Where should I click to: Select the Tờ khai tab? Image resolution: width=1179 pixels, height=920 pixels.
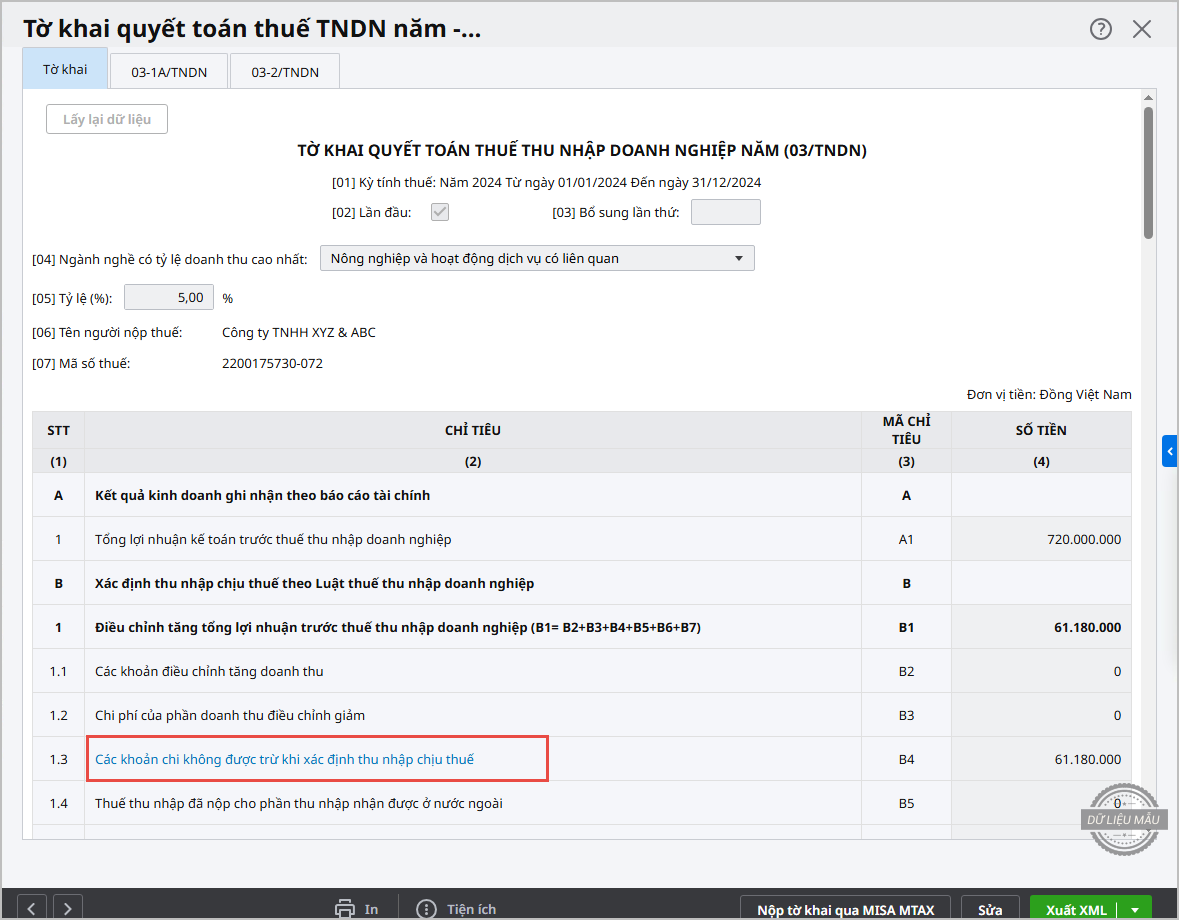tap(65, 70)
